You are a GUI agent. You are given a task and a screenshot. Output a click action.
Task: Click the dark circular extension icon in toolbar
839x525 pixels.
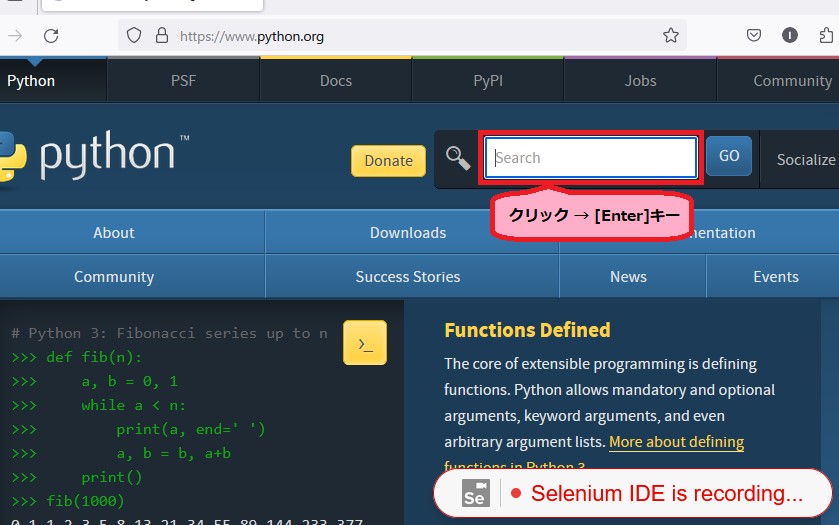click(790, 35)
